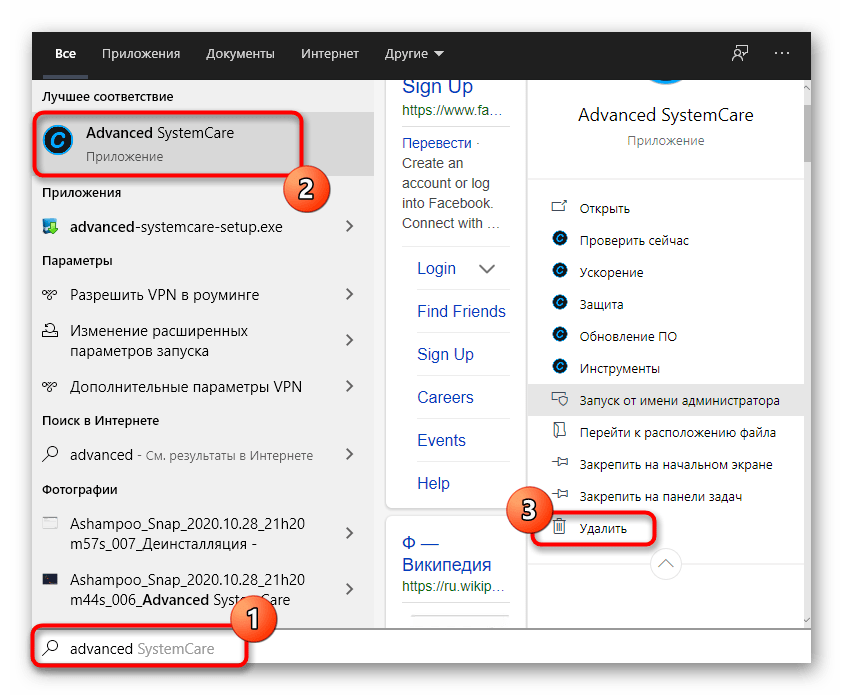
Task: Open the Find Friends link
Action: 461,311
